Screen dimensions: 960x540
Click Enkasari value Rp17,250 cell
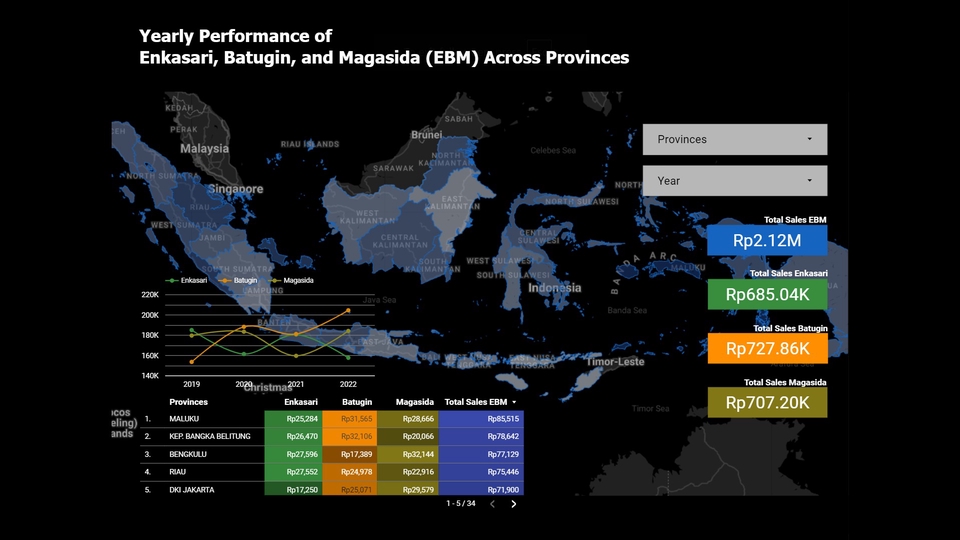point(293,489)
